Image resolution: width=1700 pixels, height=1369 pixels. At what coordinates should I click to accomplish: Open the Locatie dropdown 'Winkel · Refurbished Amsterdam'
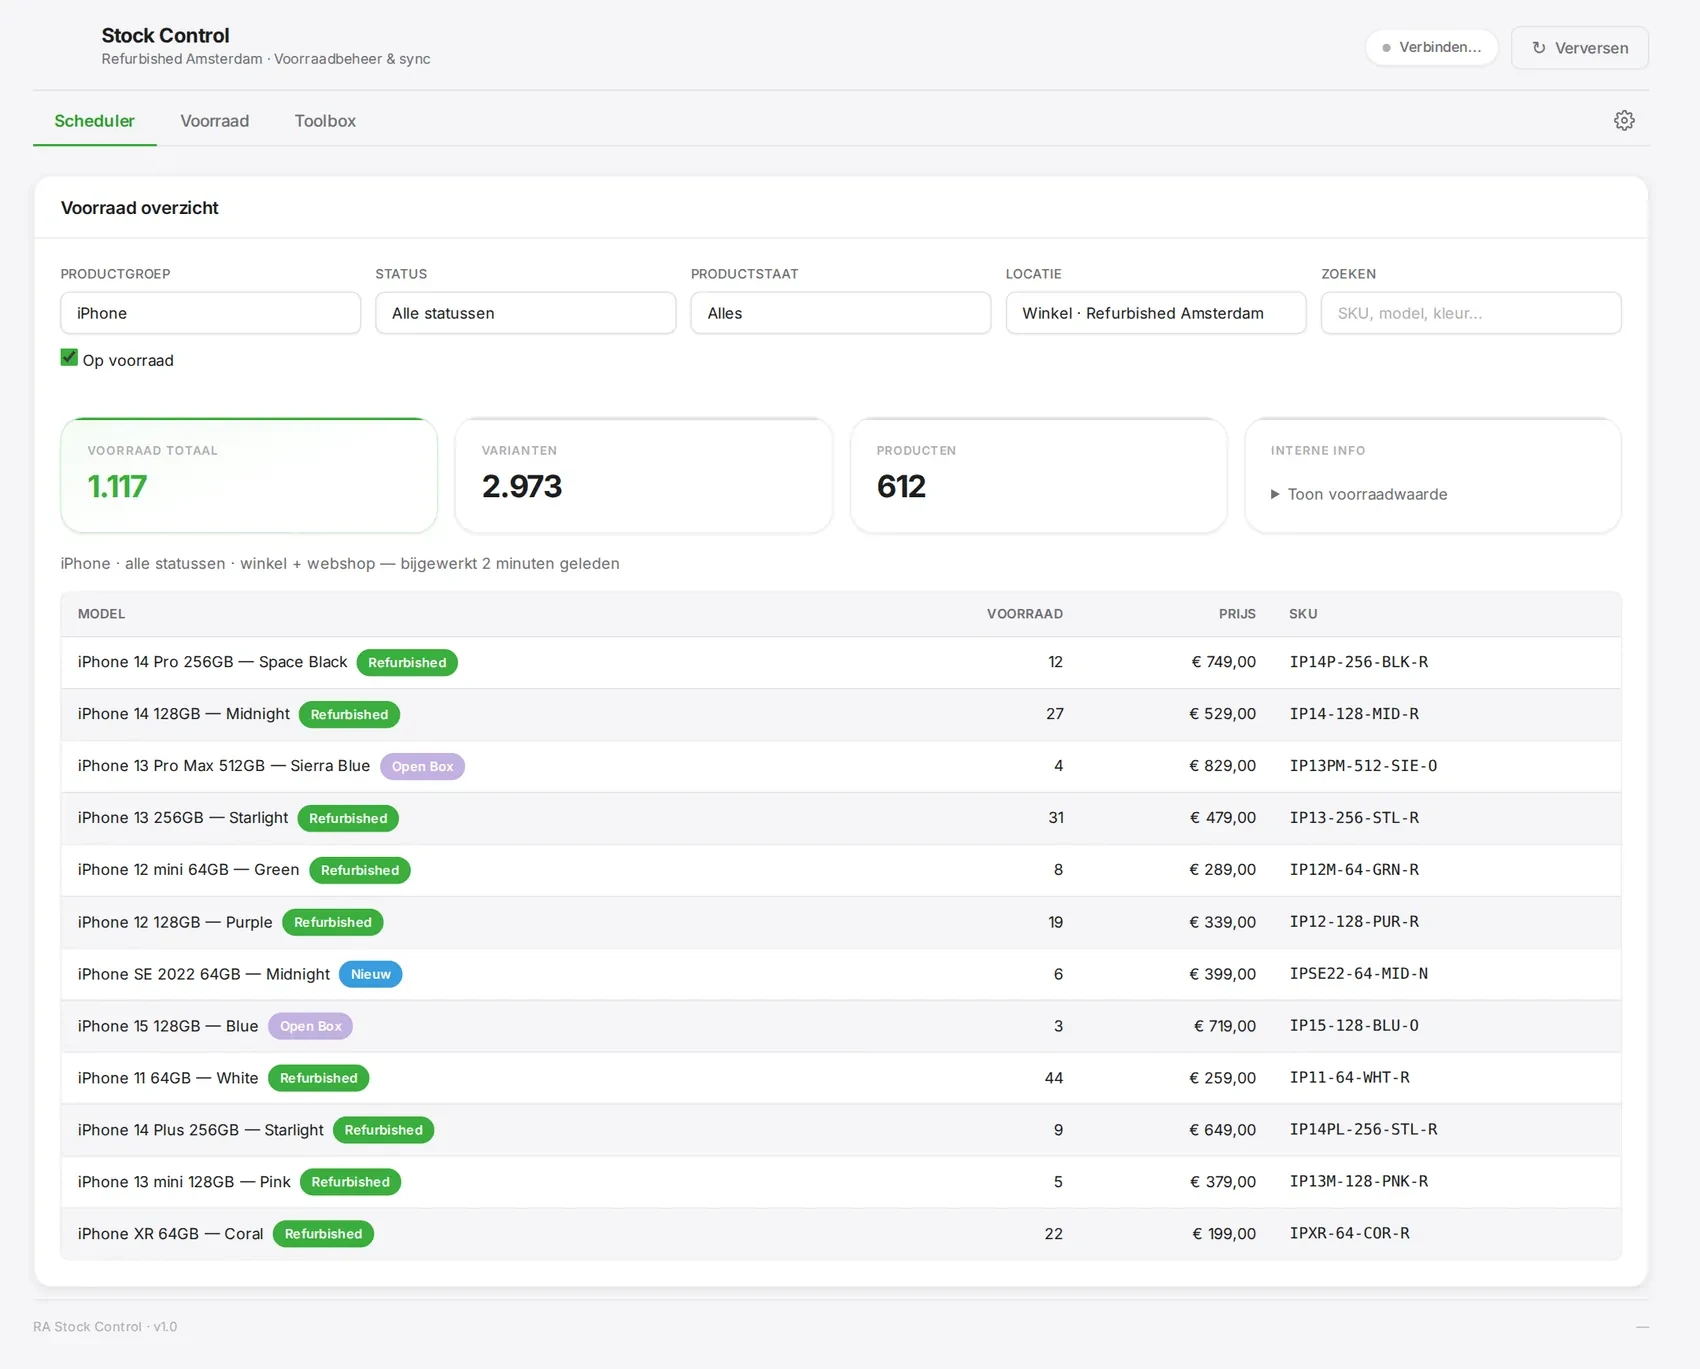[1155, 313]
